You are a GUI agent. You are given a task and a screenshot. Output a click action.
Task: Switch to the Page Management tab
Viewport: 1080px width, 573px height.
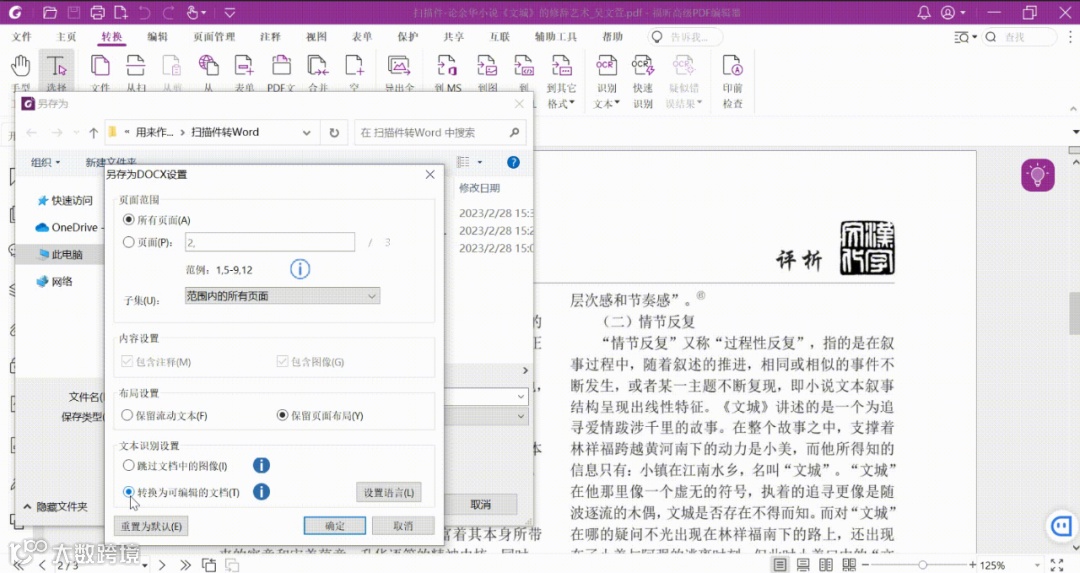(214, 37)
